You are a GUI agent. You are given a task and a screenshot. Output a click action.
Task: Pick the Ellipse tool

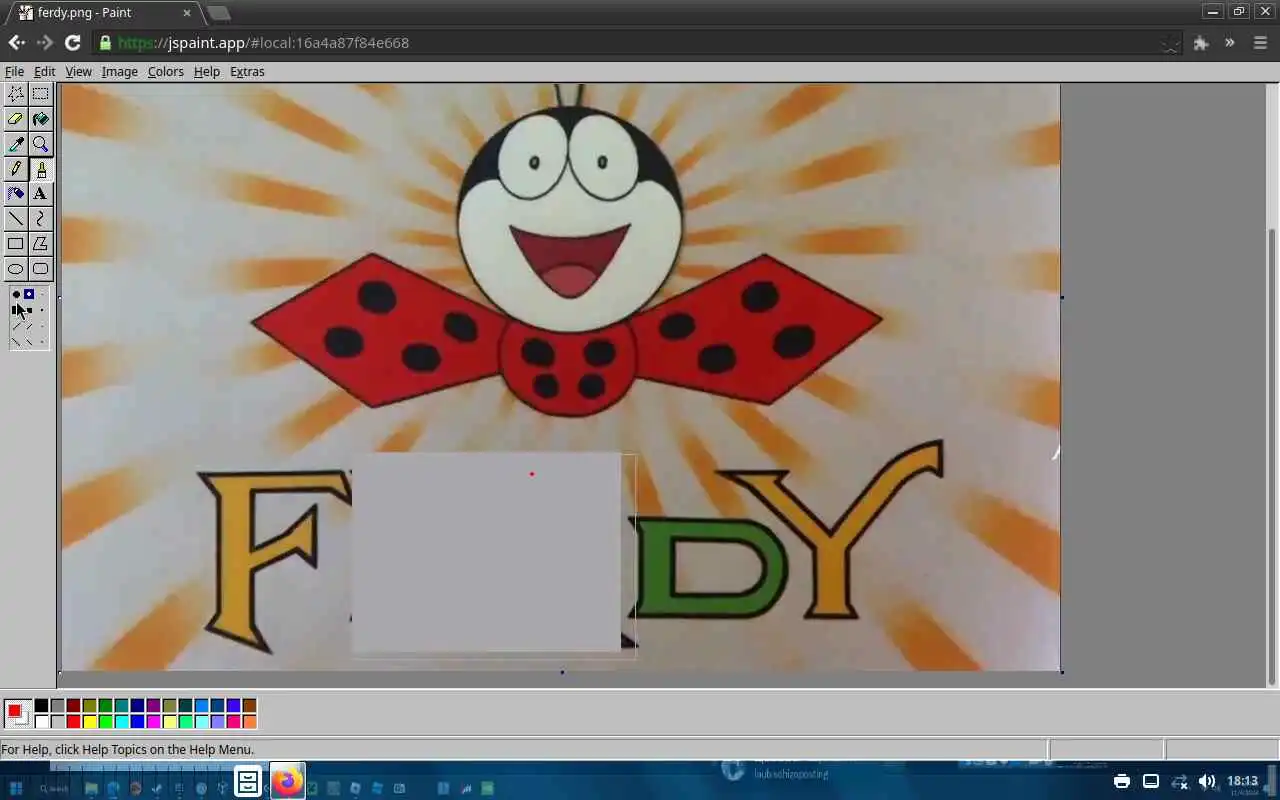pyautogui.click(x=16, y=269)
